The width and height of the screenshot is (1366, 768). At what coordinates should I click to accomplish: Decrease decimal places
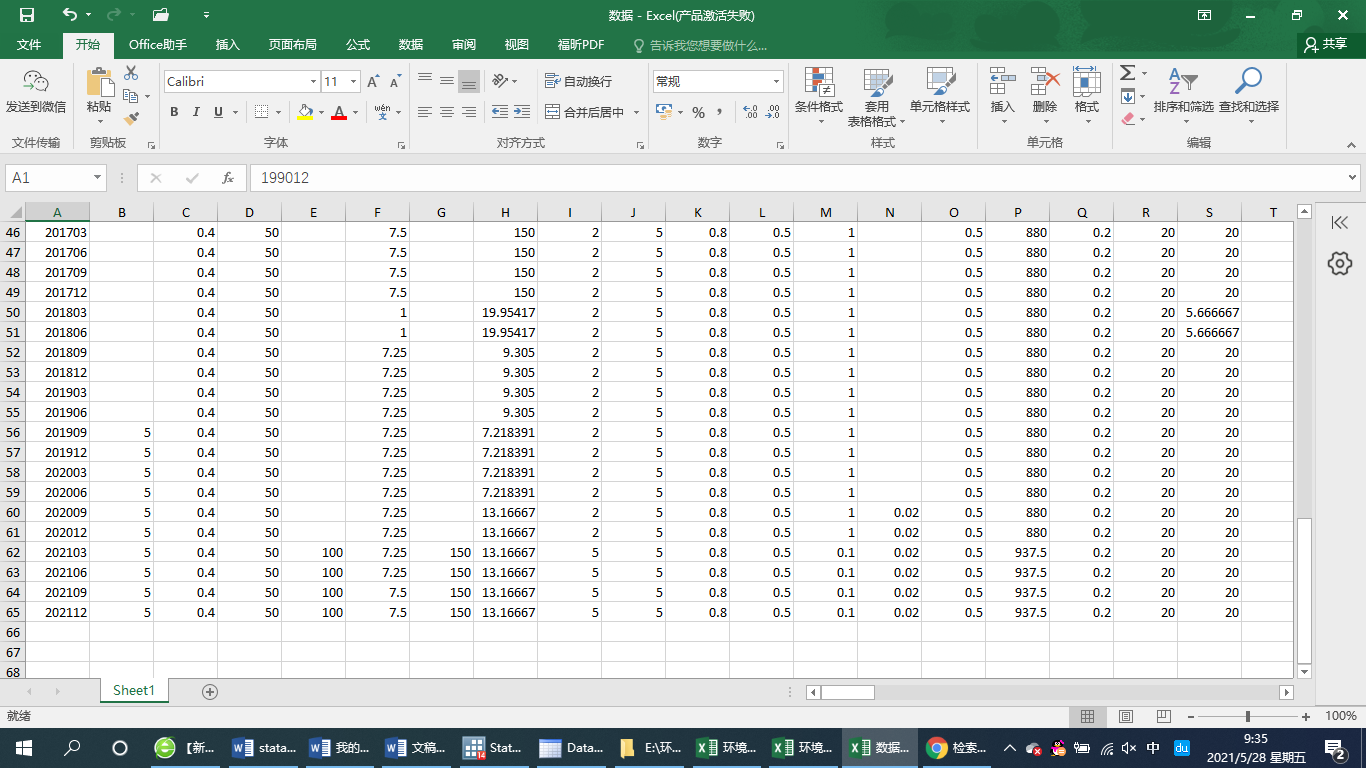pos(772,112)
